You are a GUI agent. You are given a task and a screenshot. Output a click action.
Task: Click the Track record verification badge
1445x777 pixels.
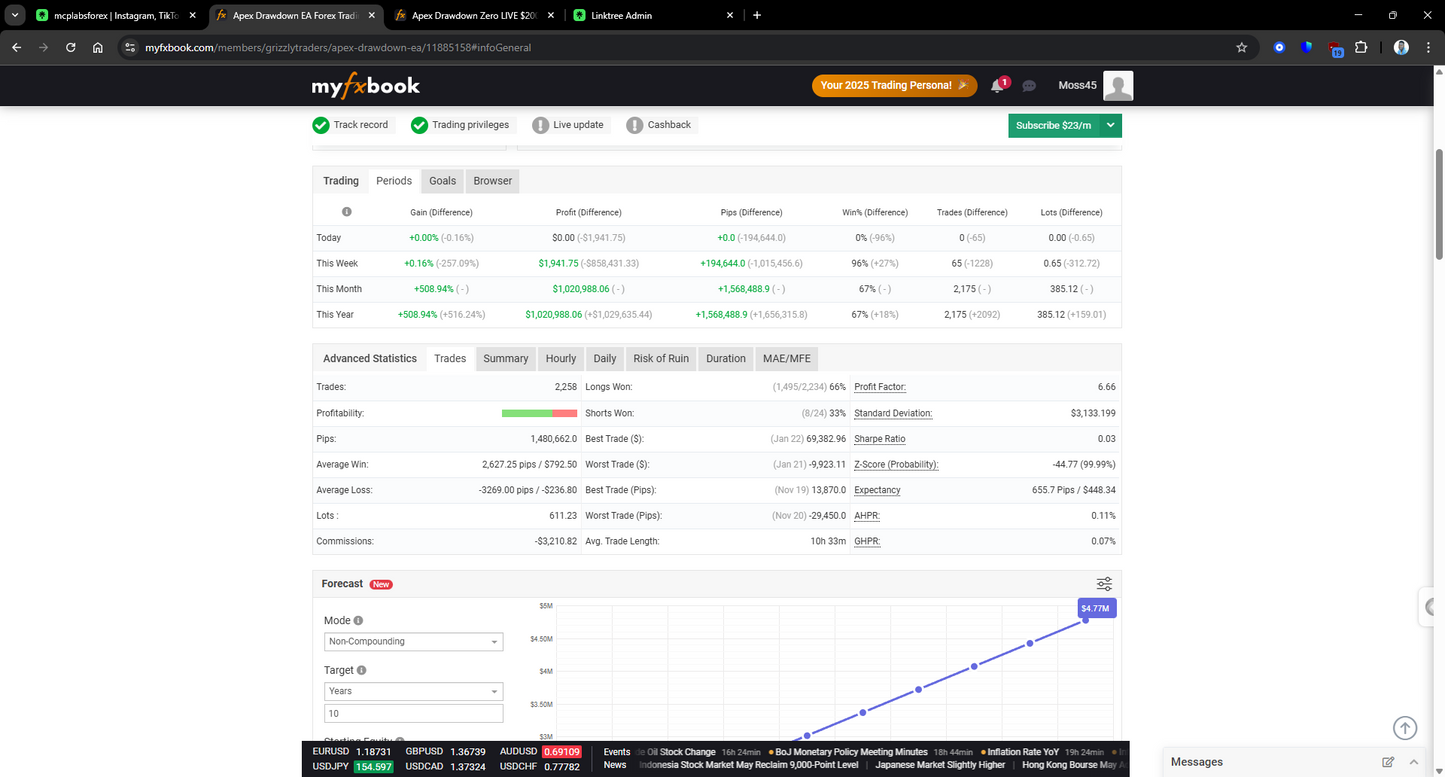click(352, 124)
